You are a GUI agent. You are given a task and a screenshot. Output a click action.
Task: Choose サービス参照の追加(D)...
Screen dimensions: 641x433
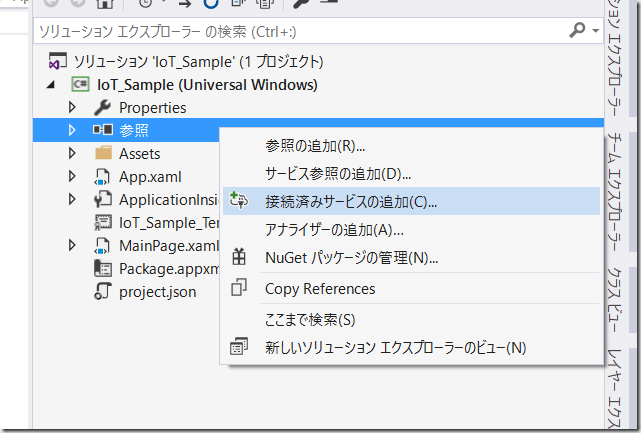click(x=411, y=173)
